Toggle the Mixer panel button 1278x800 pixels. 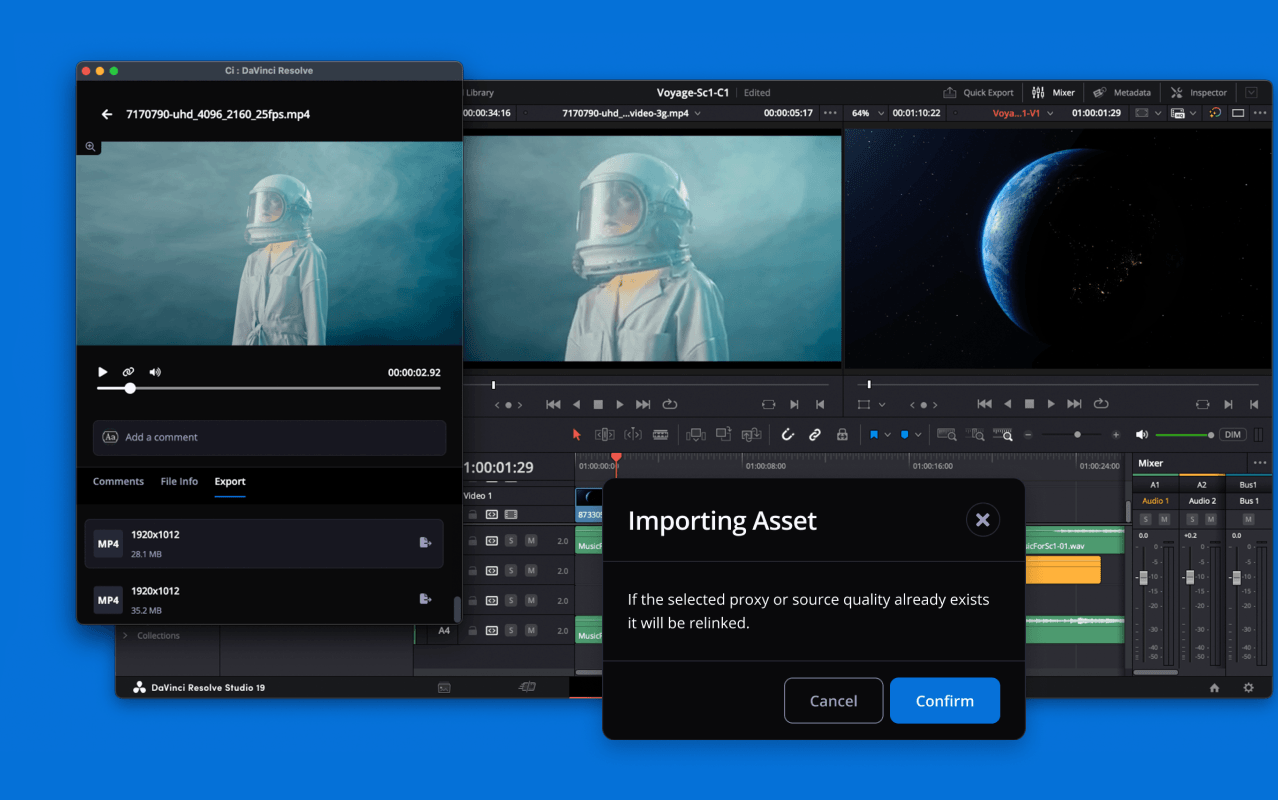[x=1053, y=93]
